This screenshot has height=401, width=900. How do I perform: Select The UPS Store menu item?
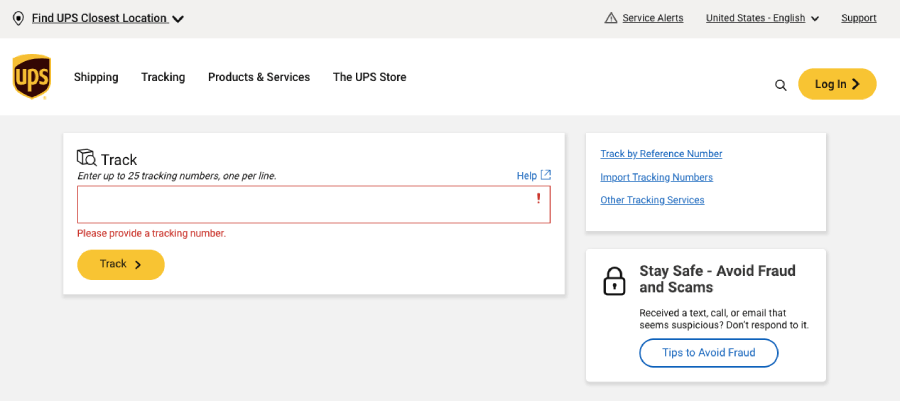pyautogui.click(x=370, y=77)
